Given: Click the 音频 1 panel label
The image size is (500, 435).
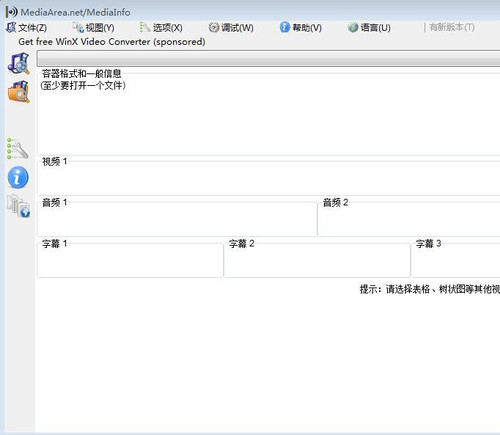Looking at the screenshot, I should [x=54, y=202].
